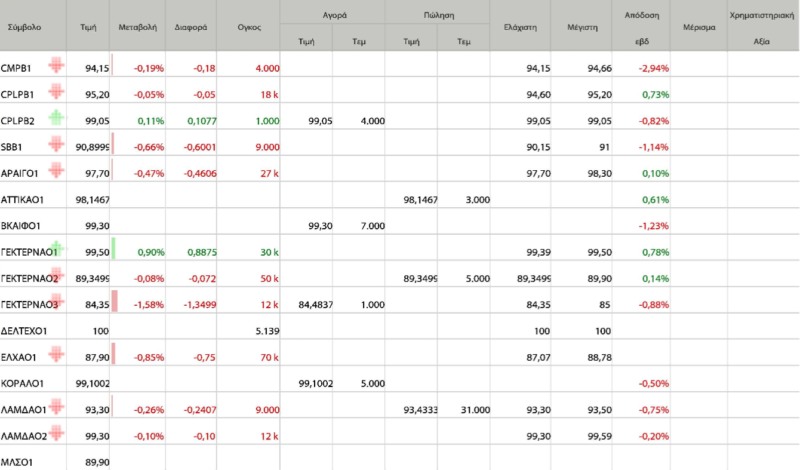The image size is (800, 470).
Task: Click the Ογκος column header
Action: click(248, 28)
